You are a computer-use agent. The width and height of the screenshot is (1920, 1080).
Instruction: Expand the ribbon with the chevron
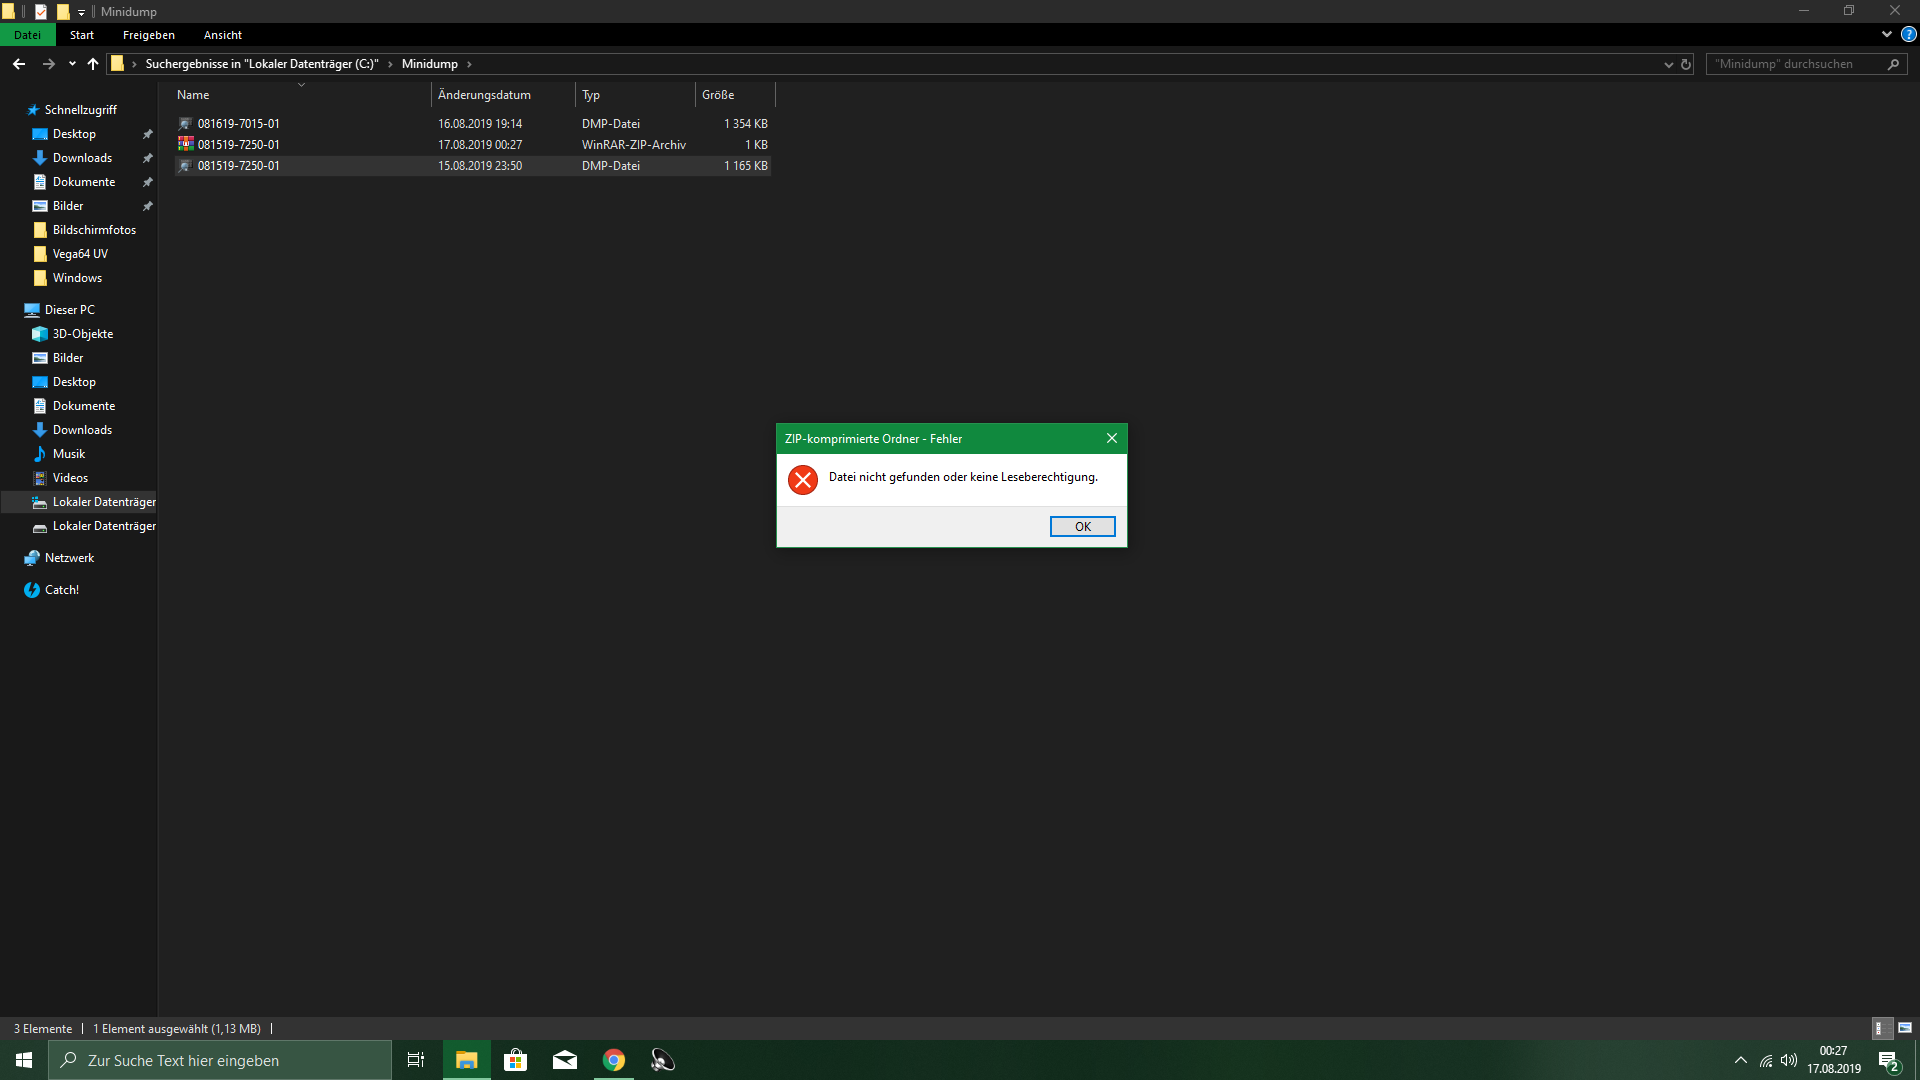tap(1886, 35)
